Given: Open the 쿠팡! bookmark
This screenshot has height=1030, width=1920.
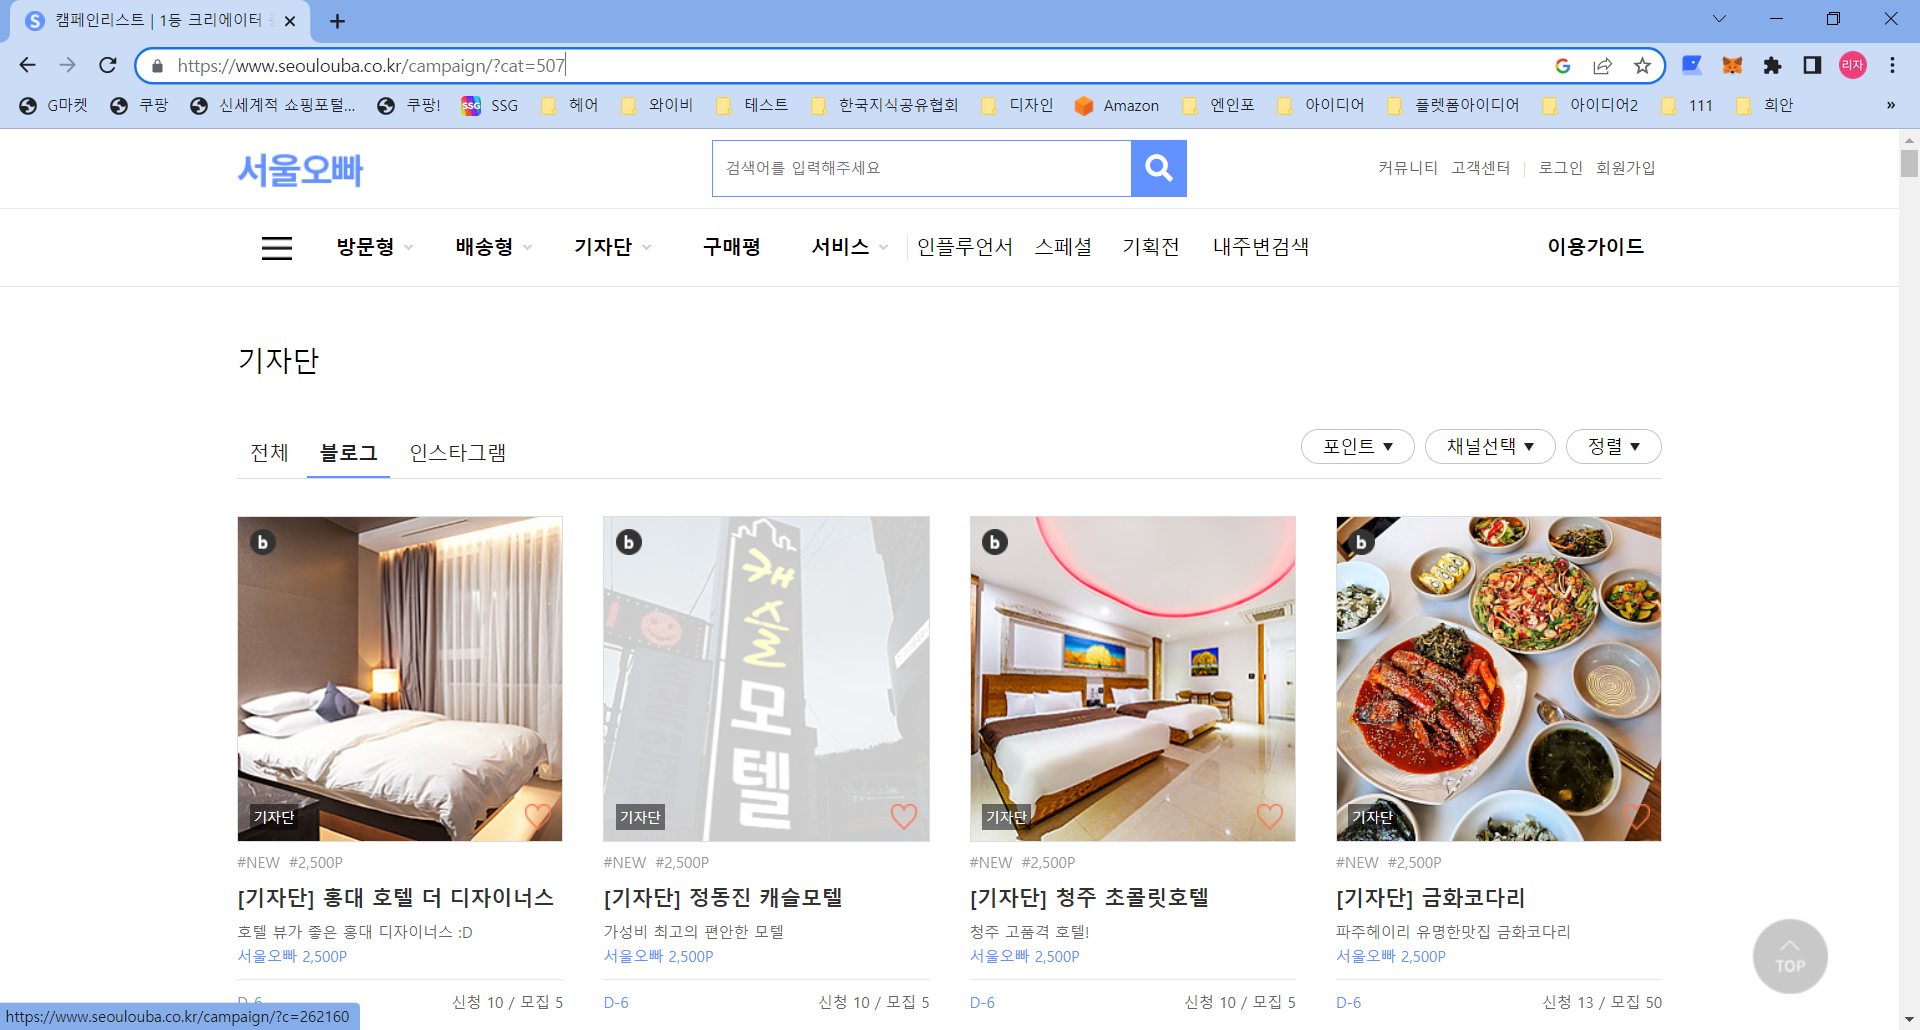Looking at the screenshot, I should pos(409,105).
